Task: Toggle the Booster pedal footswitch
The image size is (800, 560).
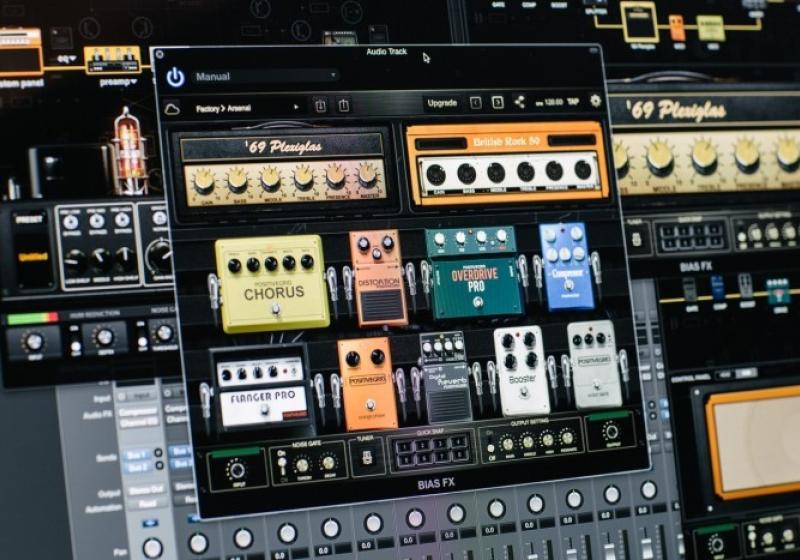Action: coord(523,393)
